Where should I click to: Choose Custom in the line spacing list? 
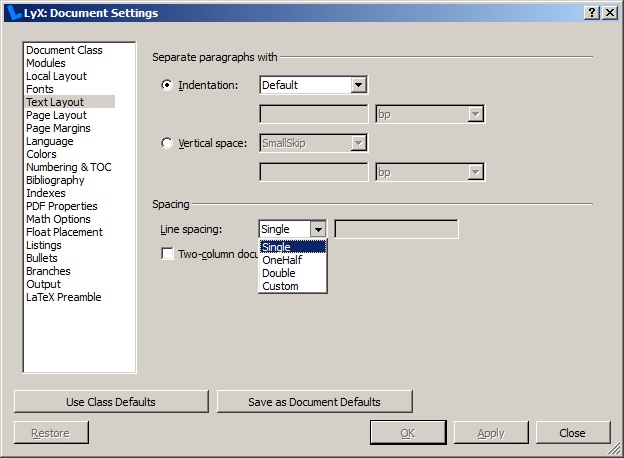293,286
